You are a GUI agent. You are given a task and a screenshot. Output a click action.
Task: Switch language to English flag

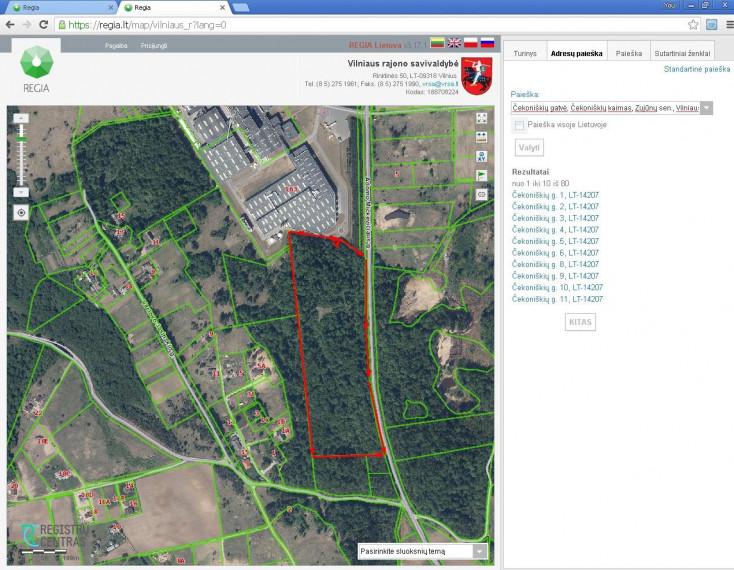[454, 43]
